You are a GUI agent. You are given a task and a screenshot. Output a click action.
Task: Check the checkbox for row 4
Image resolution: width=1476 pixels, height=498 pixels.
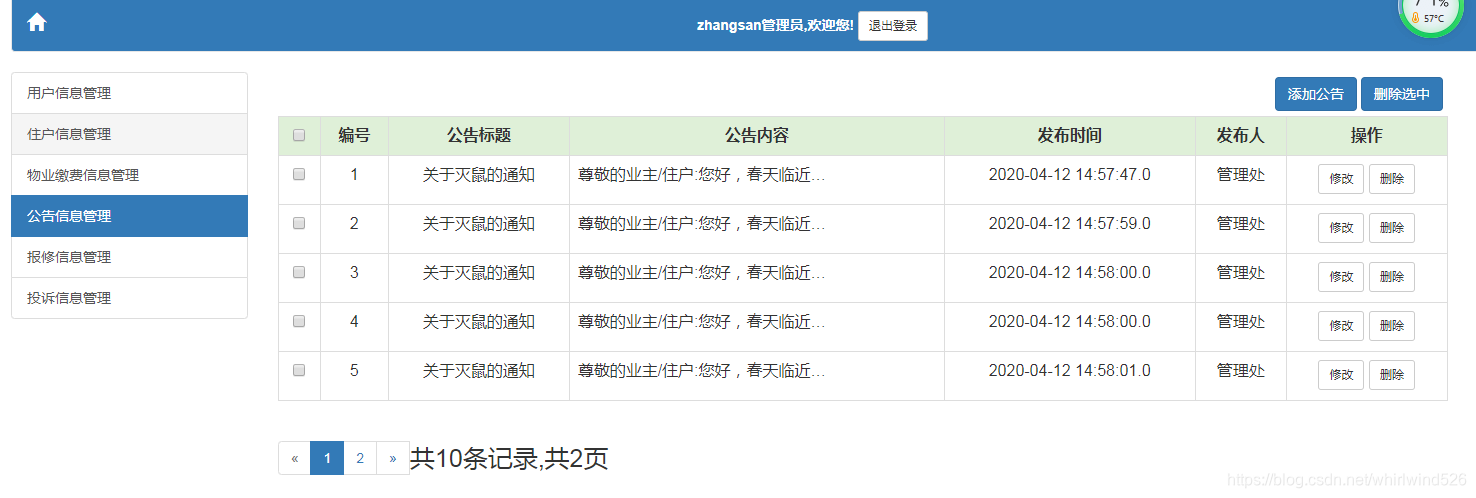tap(299, 321)
